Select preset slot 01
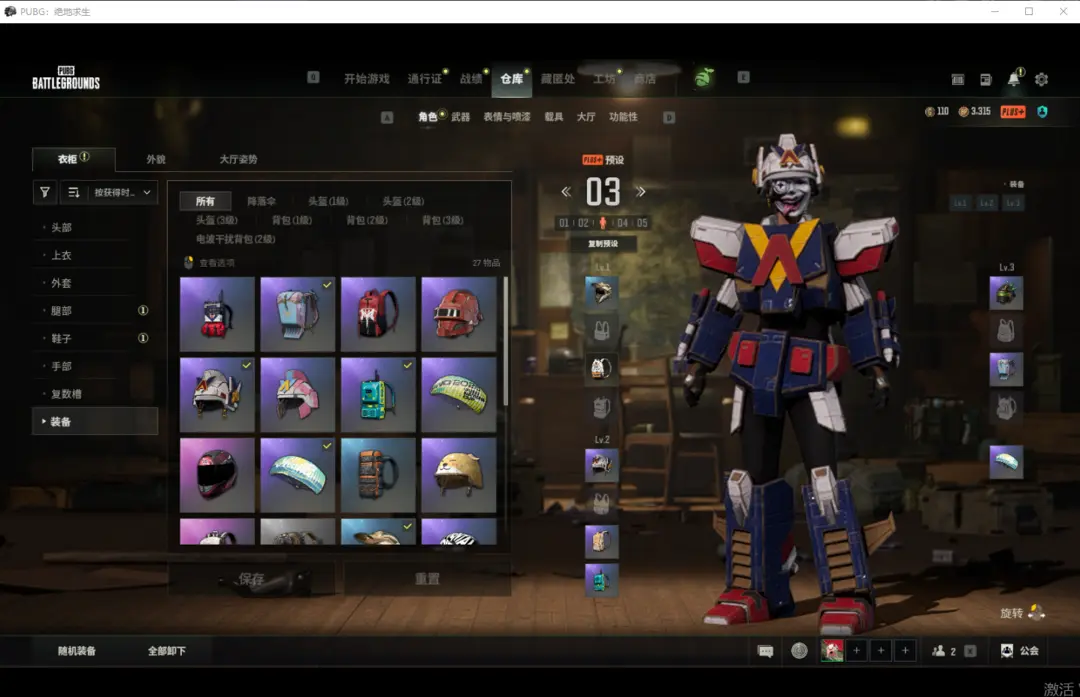The image size is (1080, 697). (564, 222)
